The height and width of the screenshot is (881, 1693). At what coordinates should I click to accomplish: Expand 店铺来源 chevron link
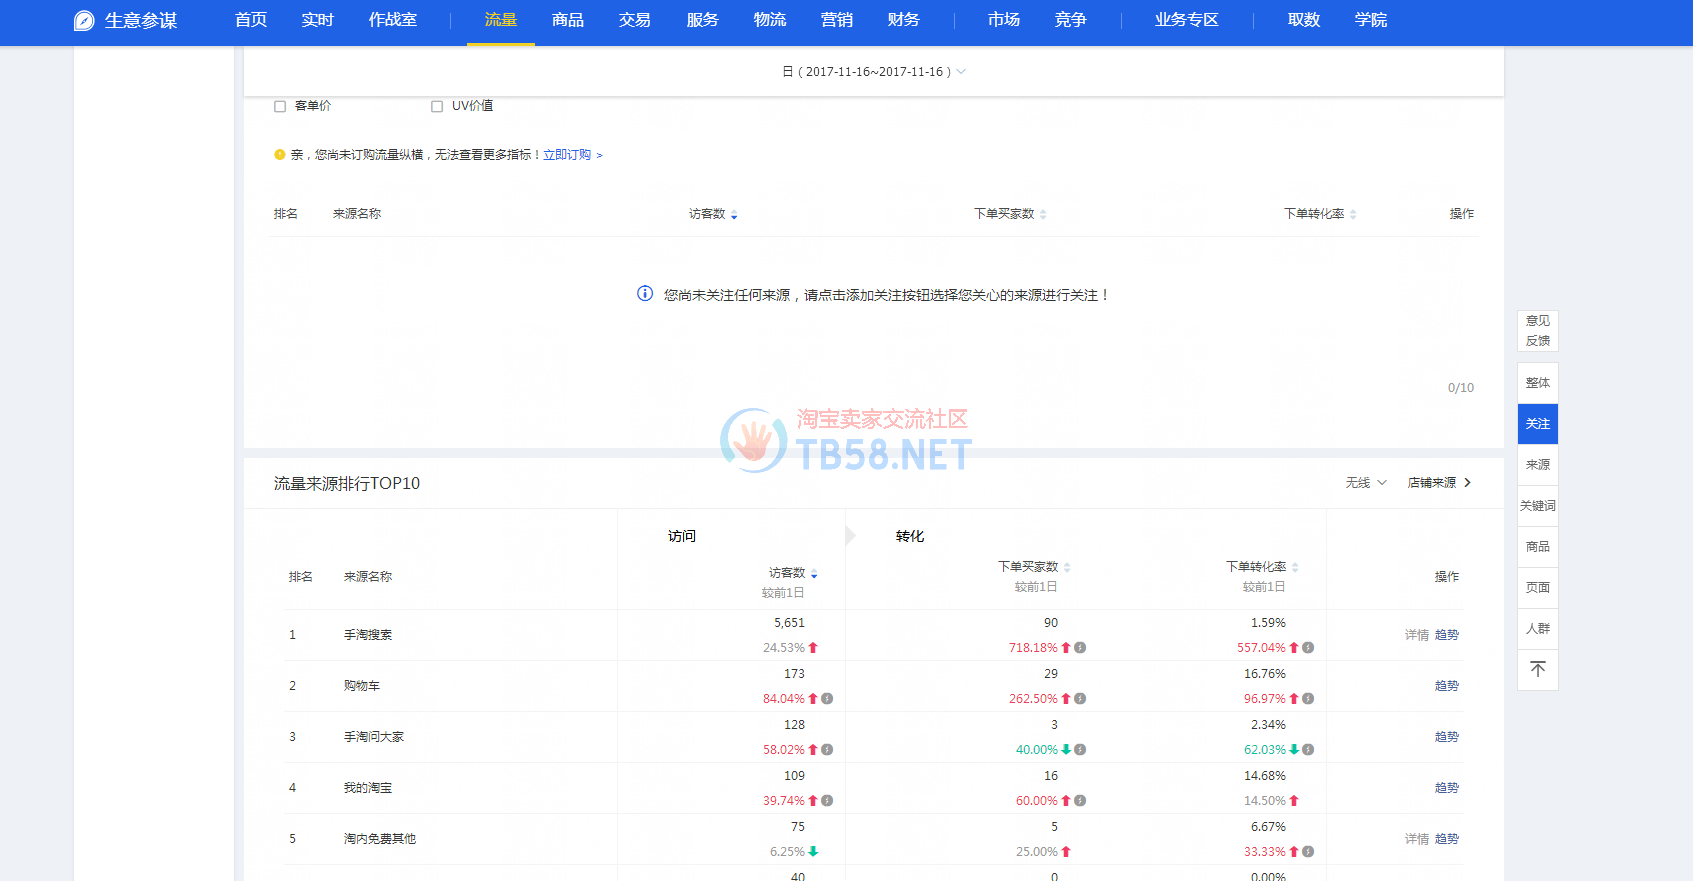coord(1439,483)
